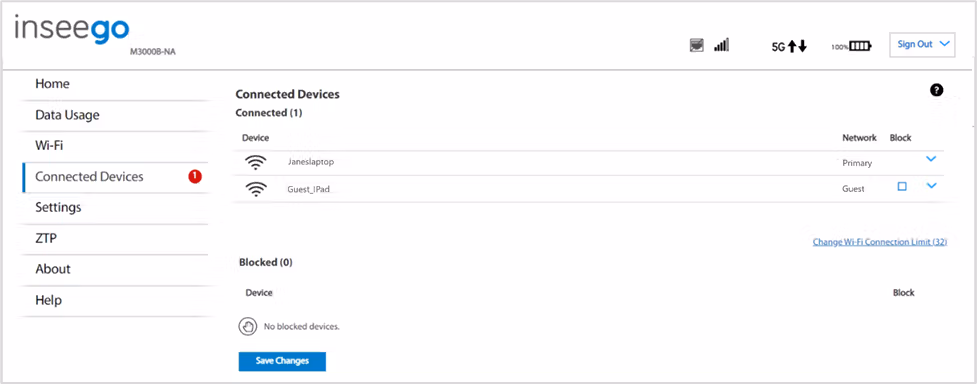This screenshot has height=384, width=977.
Task: Click the no blocked devices hand icon
Action: pyautogui.click(x=248, y=326)
